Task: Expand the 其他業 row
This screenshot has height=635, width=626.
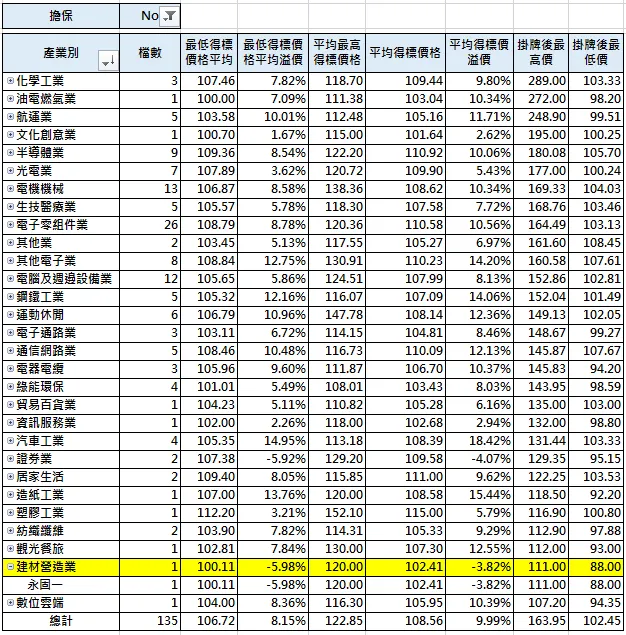Action: pyautogui.click(x=11, y=243)
